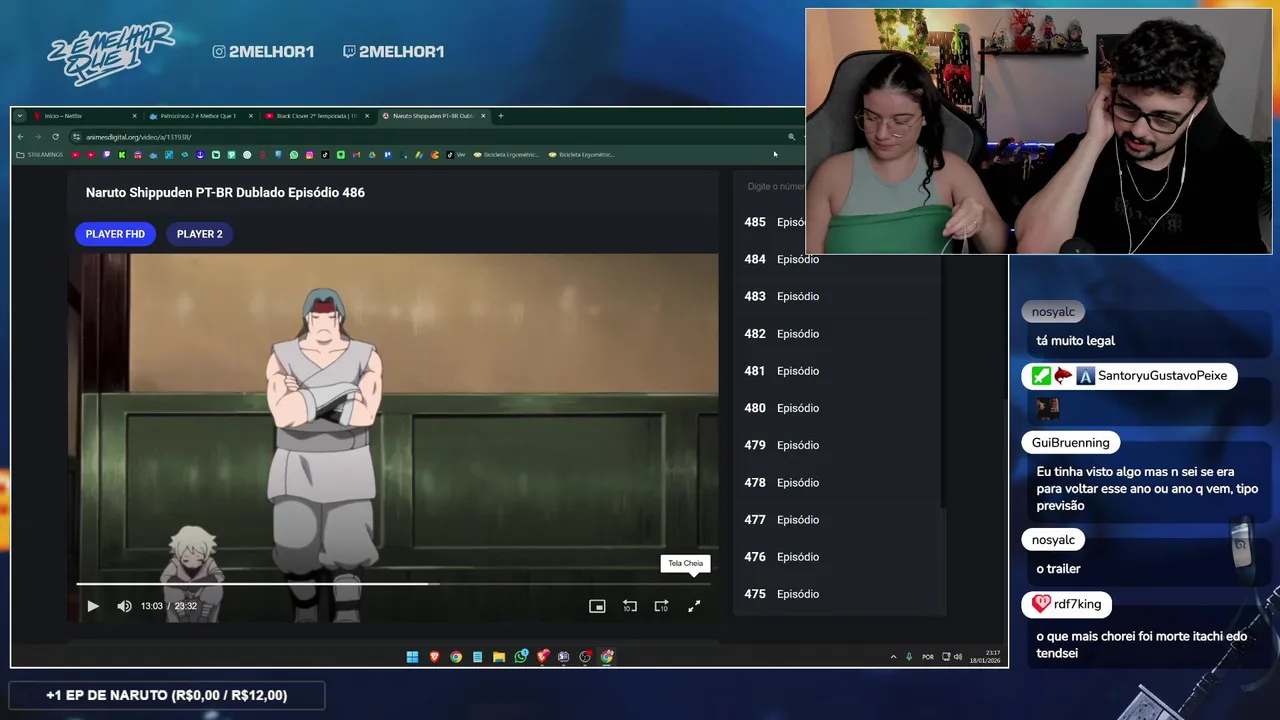Skip forward 10 seconds in video

tap(661, 606)
